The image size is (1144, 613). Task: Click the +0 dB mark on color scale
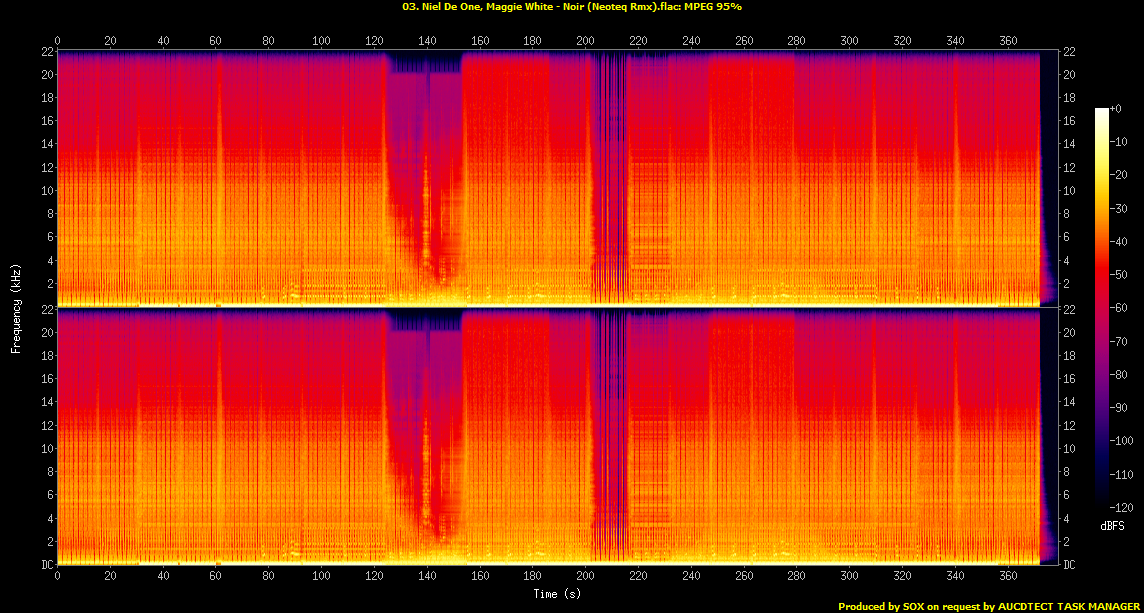1116,110
